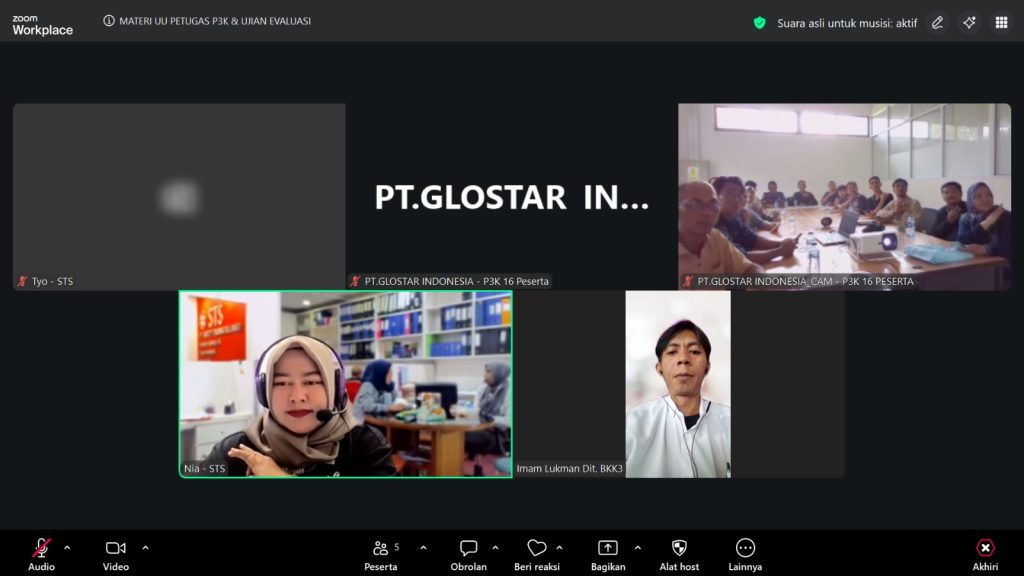Open the annotation pencil icon

click(937, 22)
